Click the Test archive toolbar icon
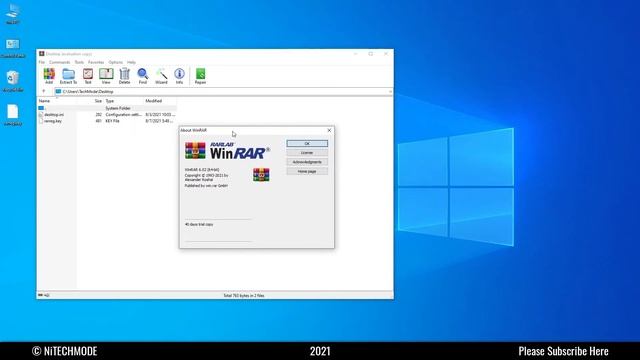640x360 pixels. pyautogui.click(x=88, y=76)
